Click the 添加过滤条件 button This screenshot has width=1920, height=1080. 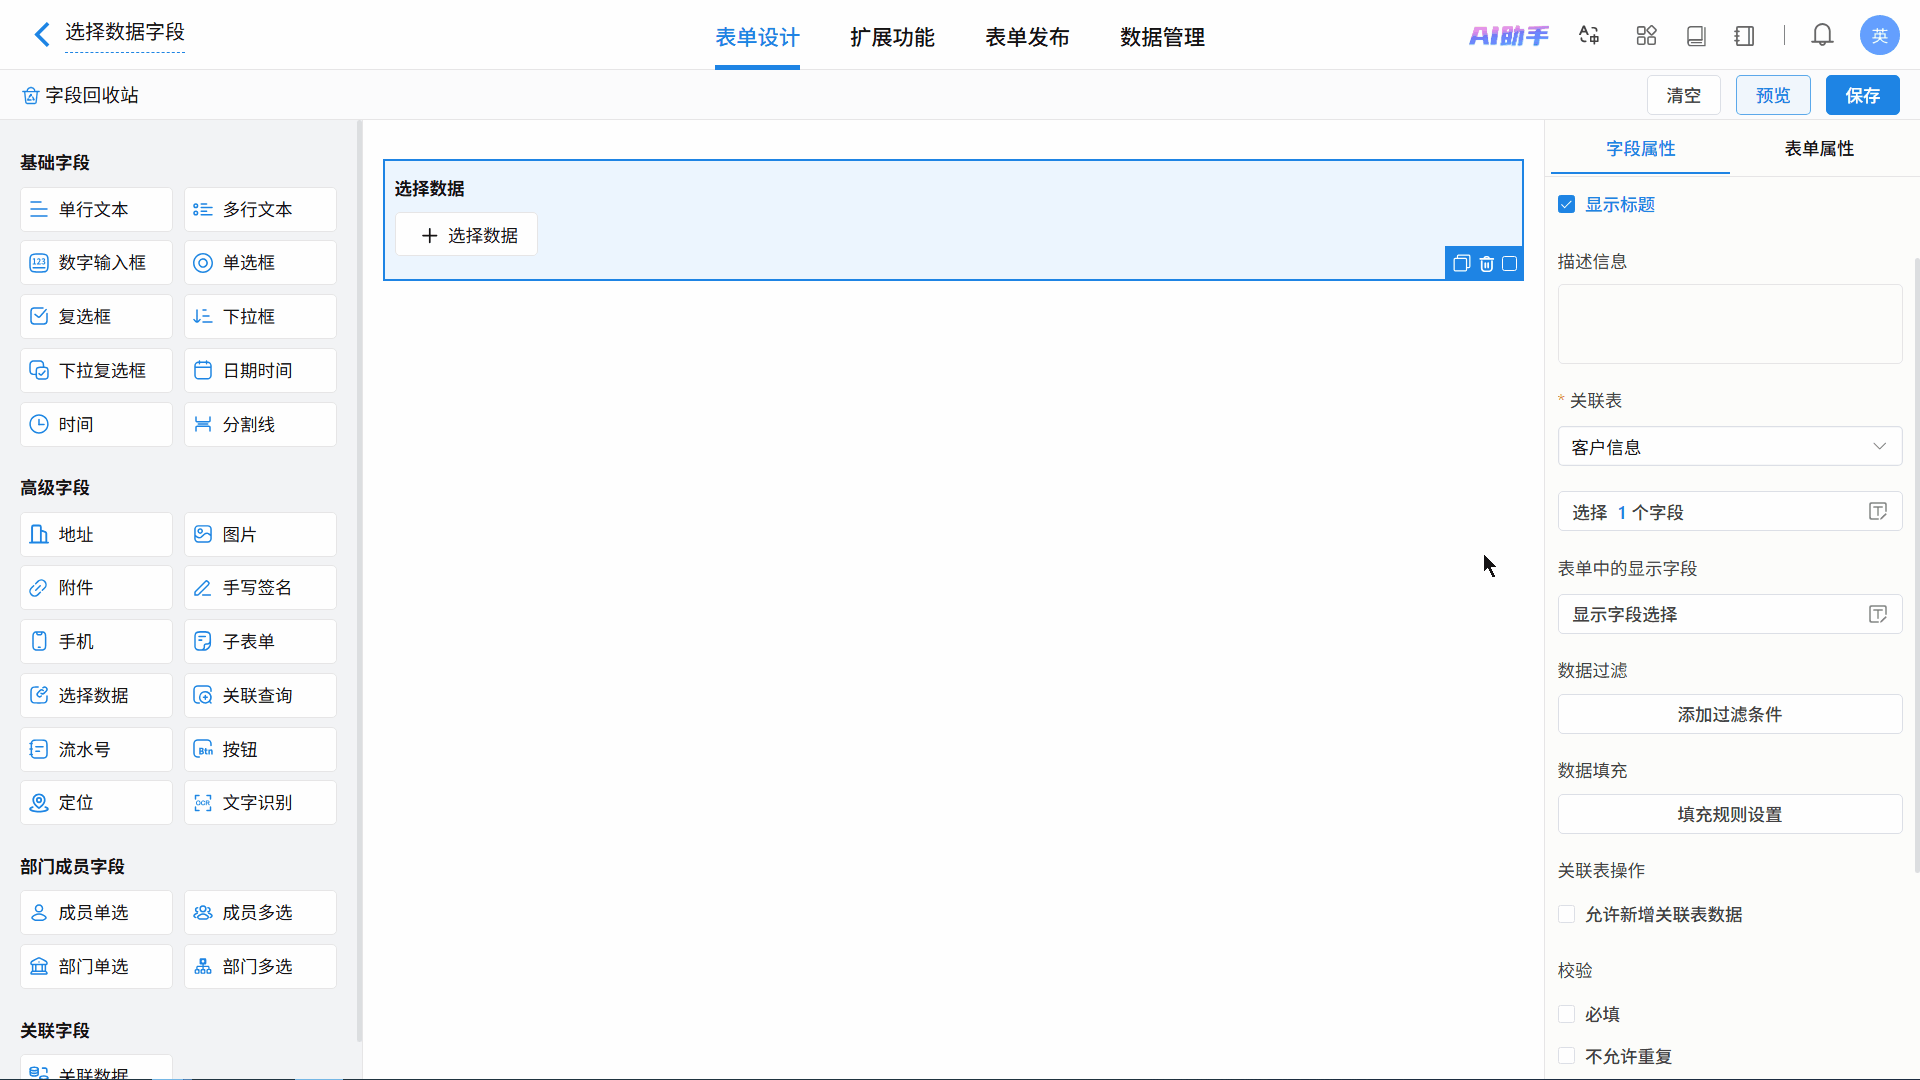[1729, 714]
